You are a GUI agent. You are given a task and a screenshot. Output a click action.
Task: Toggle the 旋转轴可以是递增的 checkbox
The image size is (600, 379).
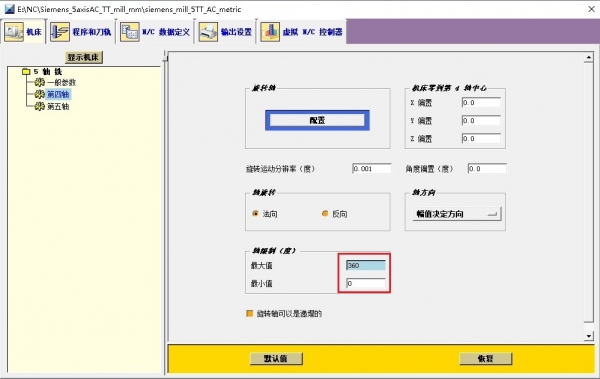(x=249, y=314)
